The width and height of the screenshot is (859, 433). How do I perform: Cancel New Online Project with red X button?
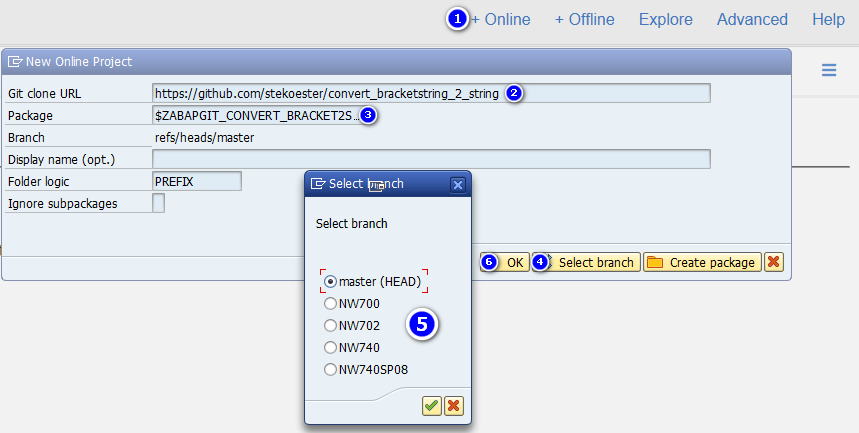tap(774, 263)
